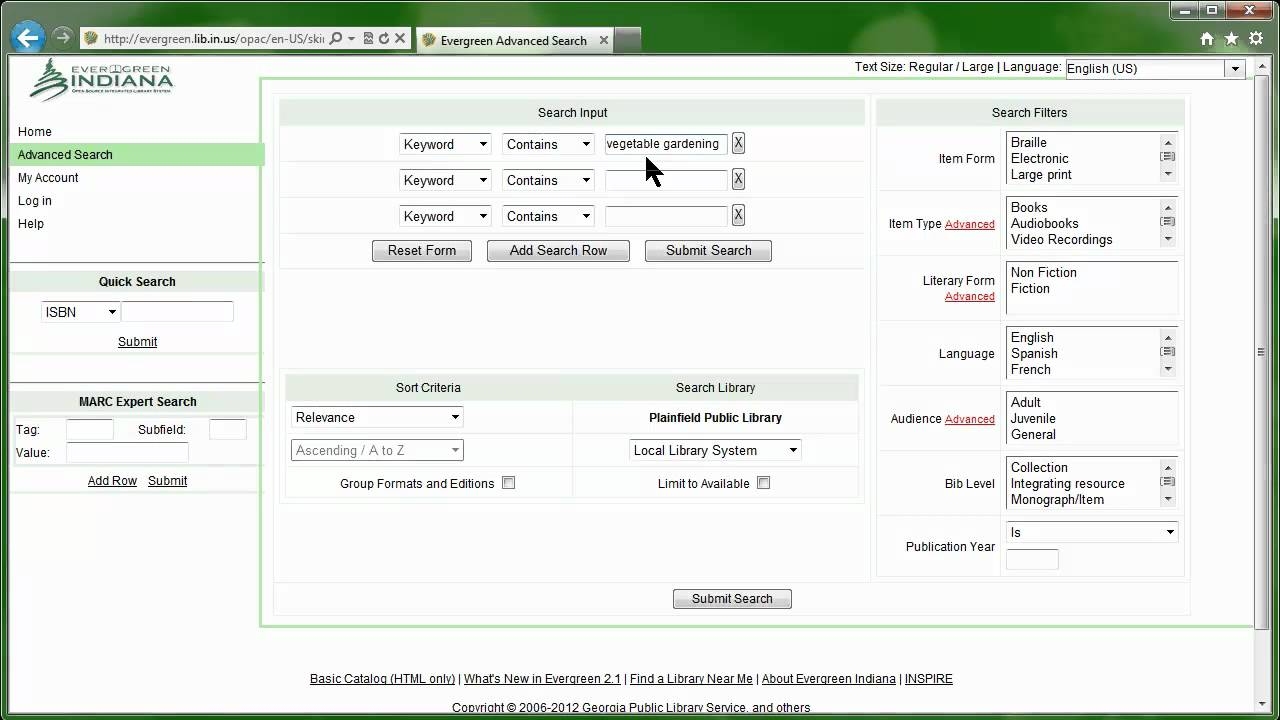Click Audience Advanced link
Screen dimensions: 1280x720
(x=970, y=419)
